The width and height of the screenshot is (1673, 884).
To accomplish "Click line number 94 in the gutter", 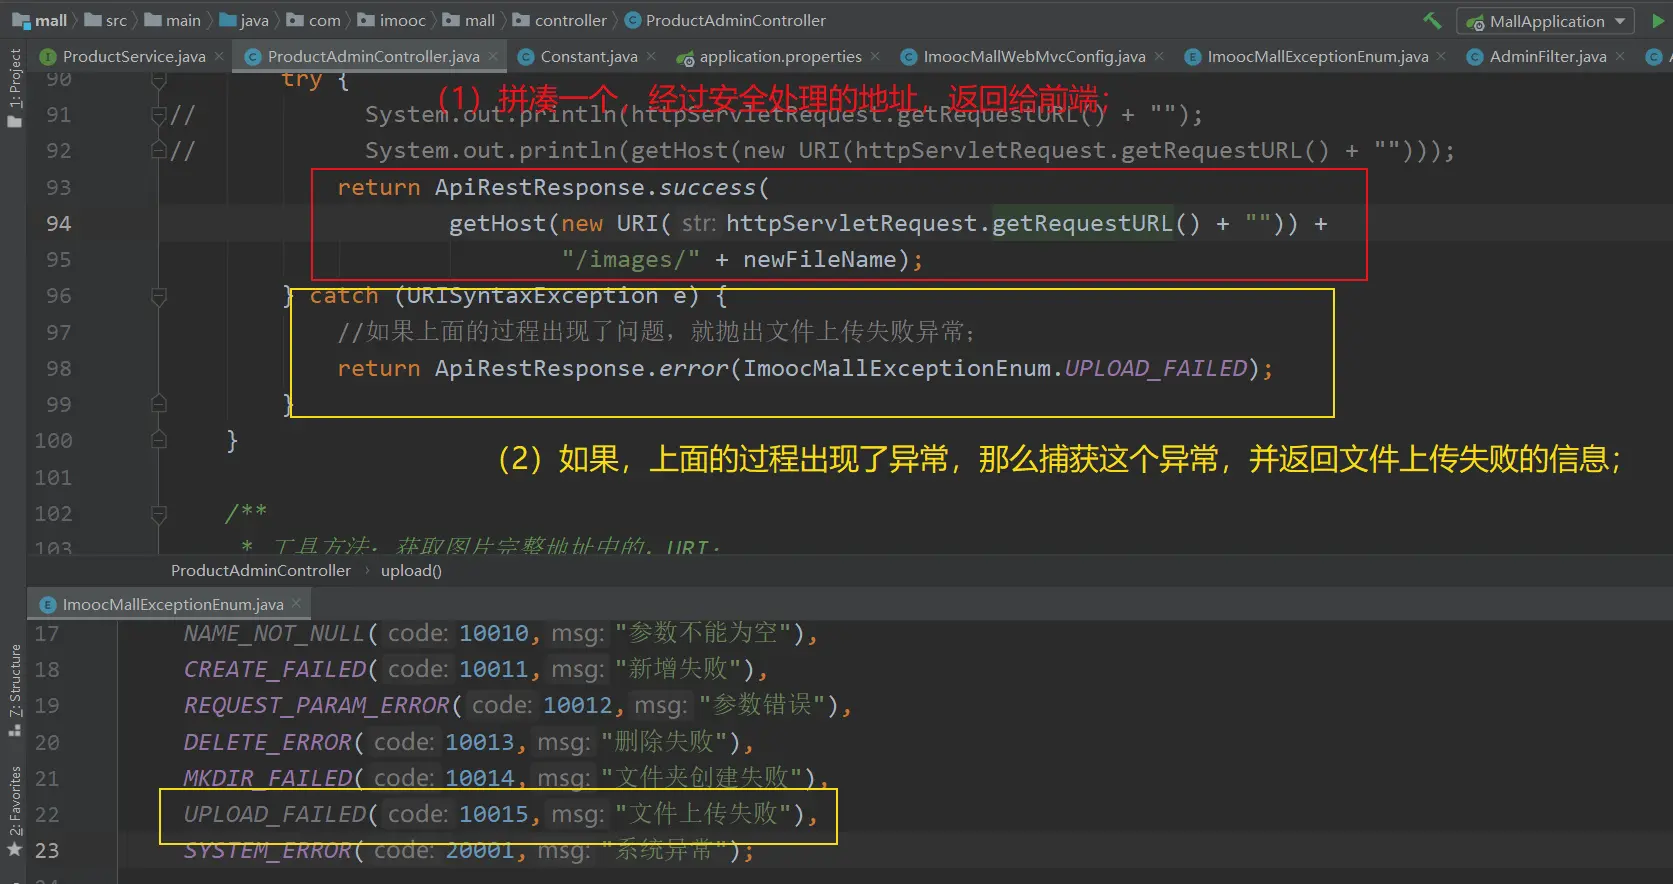I will pos(58,224).
